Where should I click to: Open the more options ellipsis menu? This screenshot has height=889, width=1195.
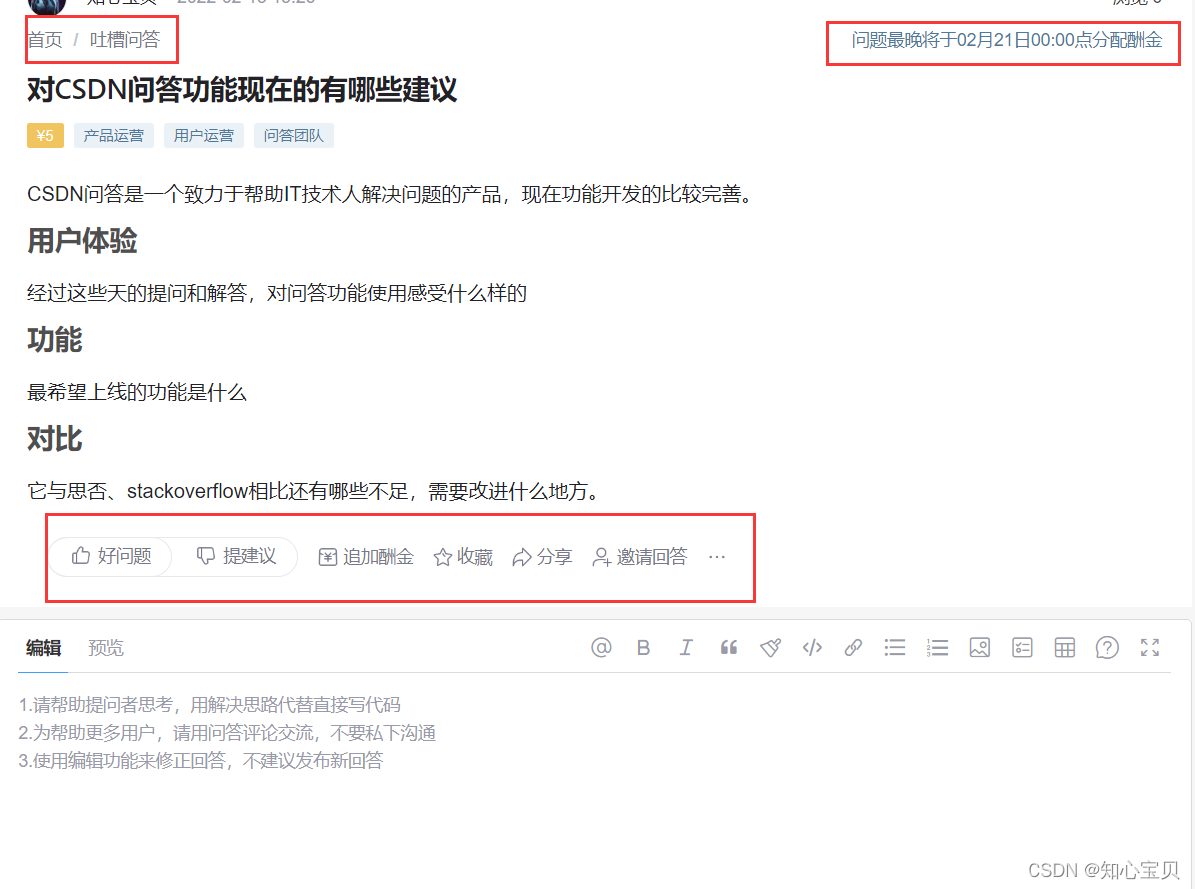pos(716,557)
